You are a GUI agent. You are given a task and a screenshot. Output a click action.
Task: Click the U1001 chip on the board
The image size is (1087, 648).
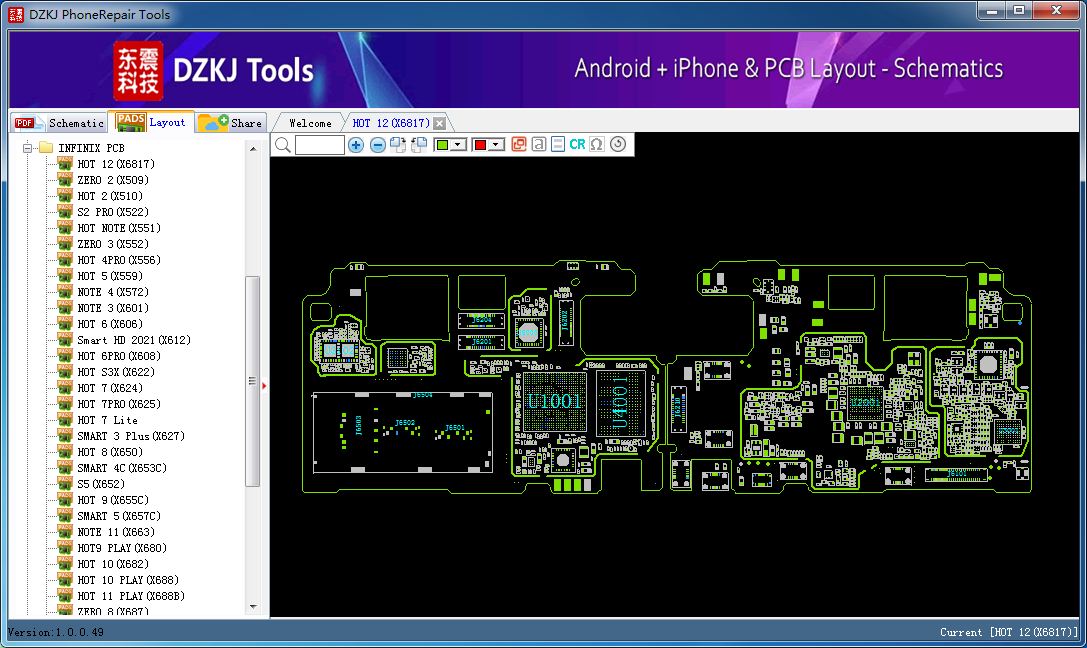(554, 402)
